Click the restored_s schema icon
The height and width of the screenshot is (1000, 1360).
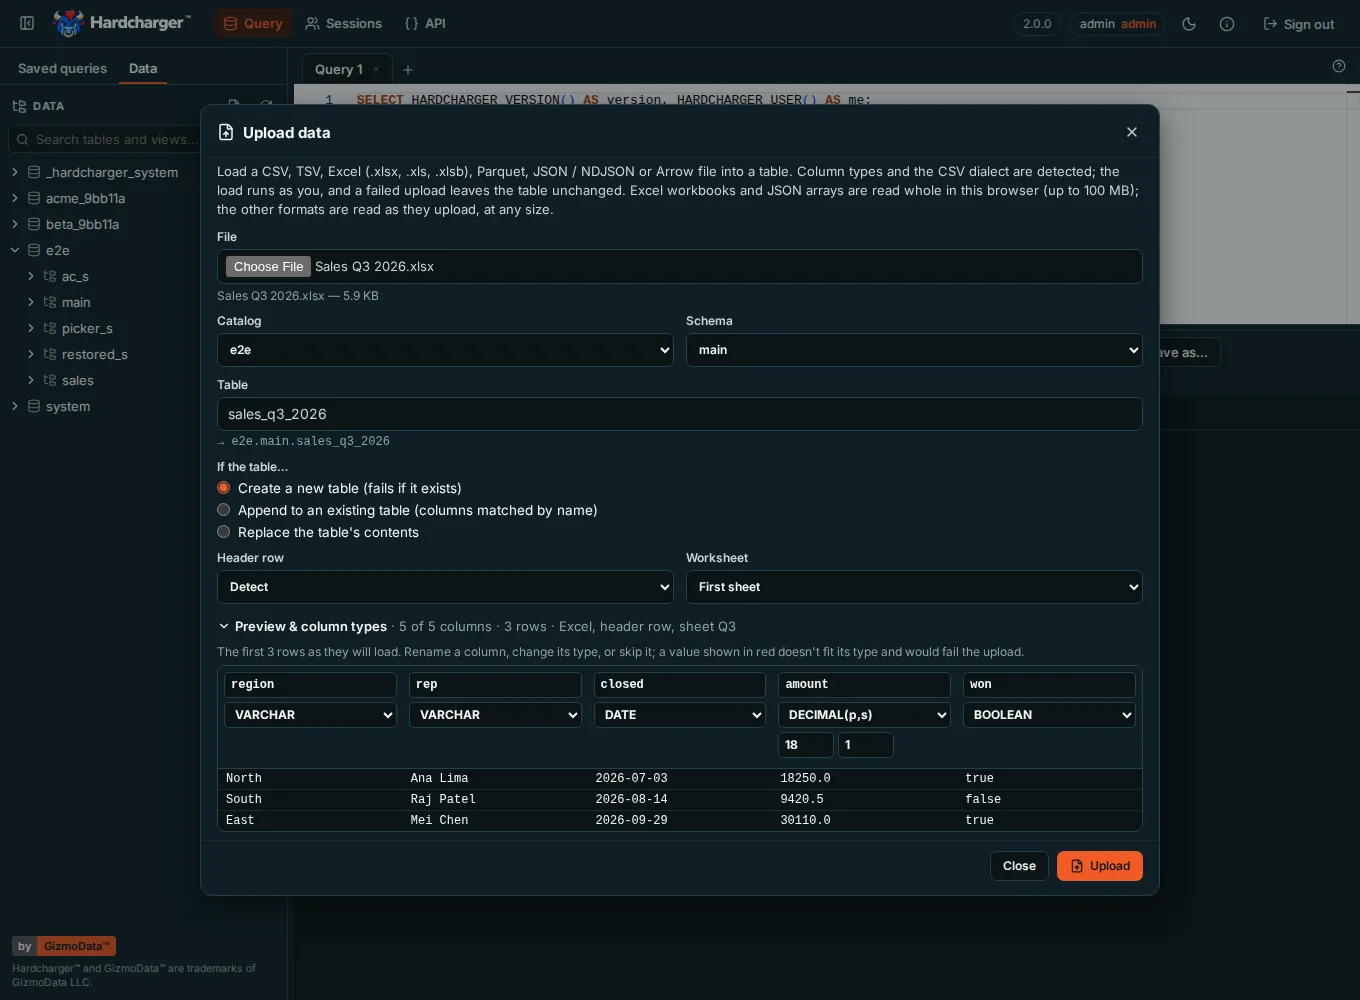(x=50, y=354)
